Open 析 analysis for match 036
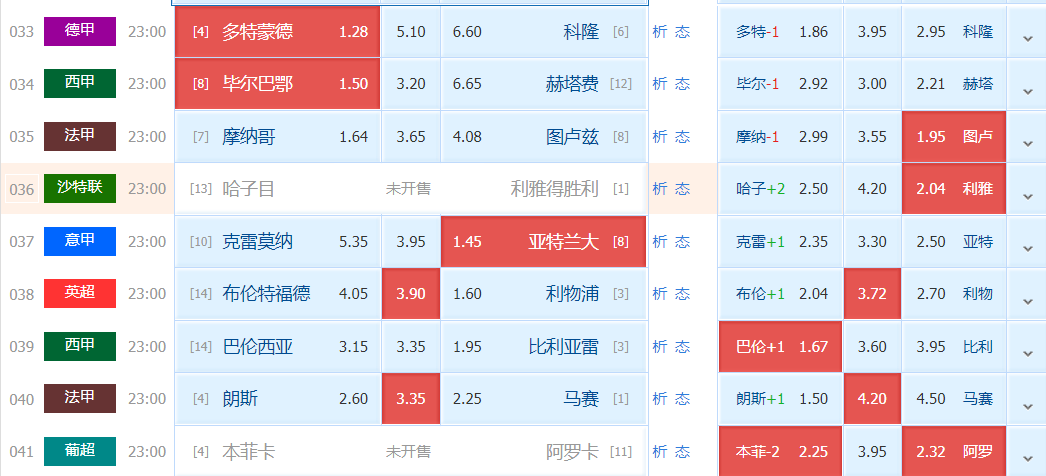The width and height of the screenshot is (1046, 476). pyautogui.click(x=660, y=189)
